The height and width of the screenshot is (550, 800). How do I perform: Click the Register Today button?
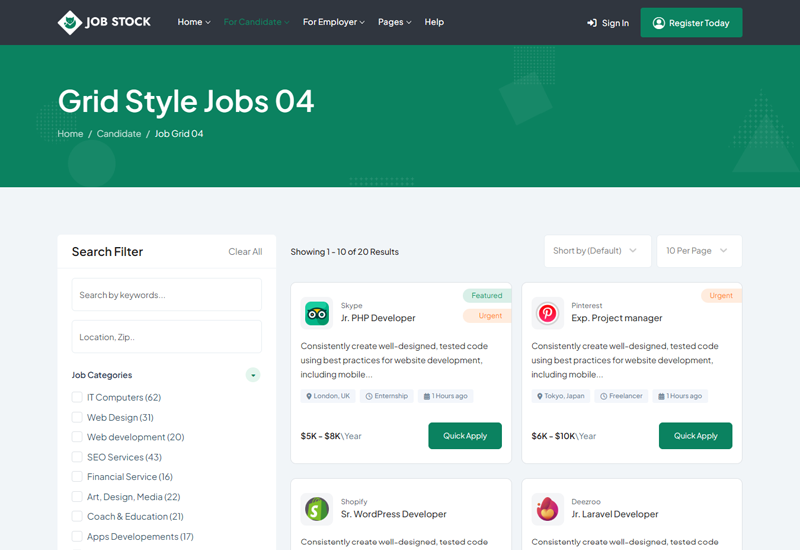[691, 22]
